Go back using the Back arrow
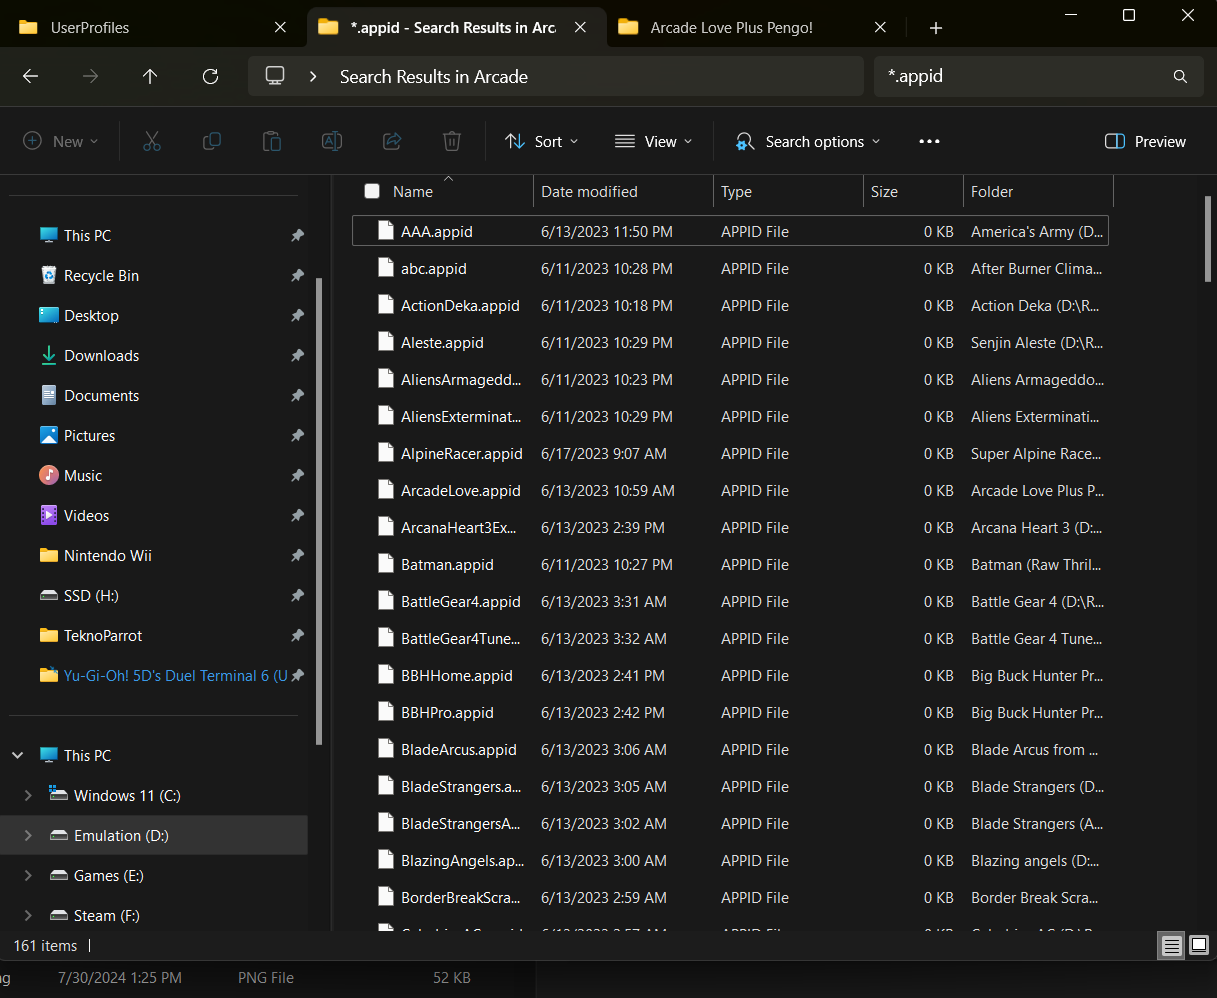1217x998 pixels. pos(31,76)
